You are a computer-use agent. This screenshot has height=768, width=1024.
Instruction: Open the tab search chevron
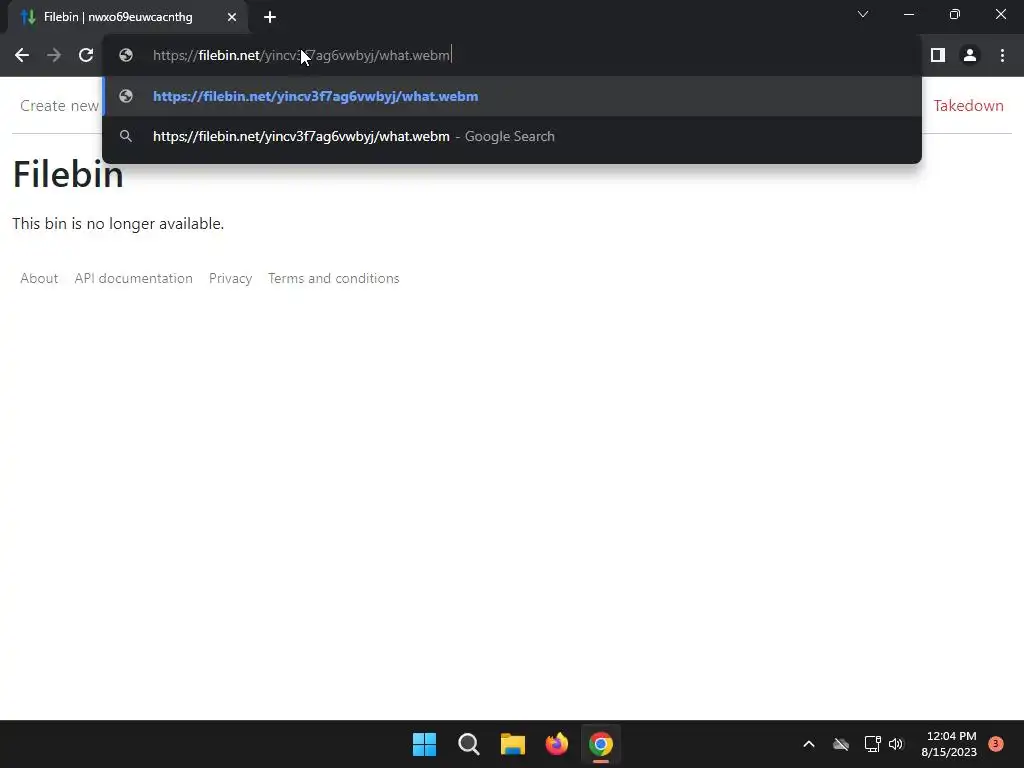tap(863, 14)
